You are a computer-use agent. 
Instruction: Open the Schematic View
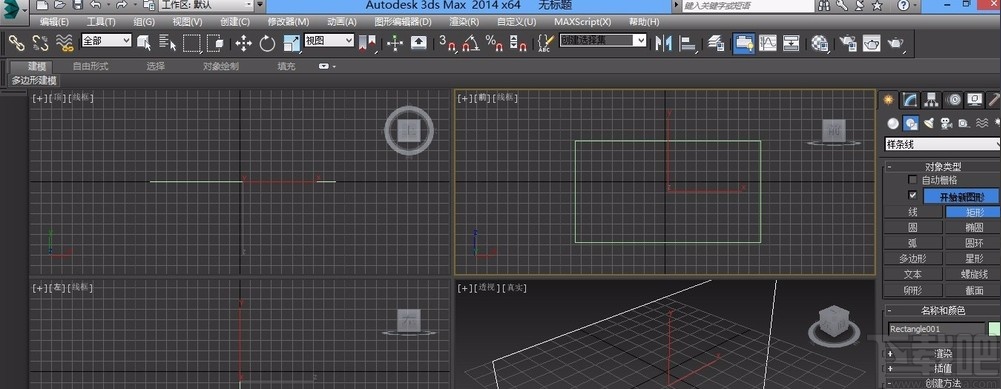click(x=792, y=43)
